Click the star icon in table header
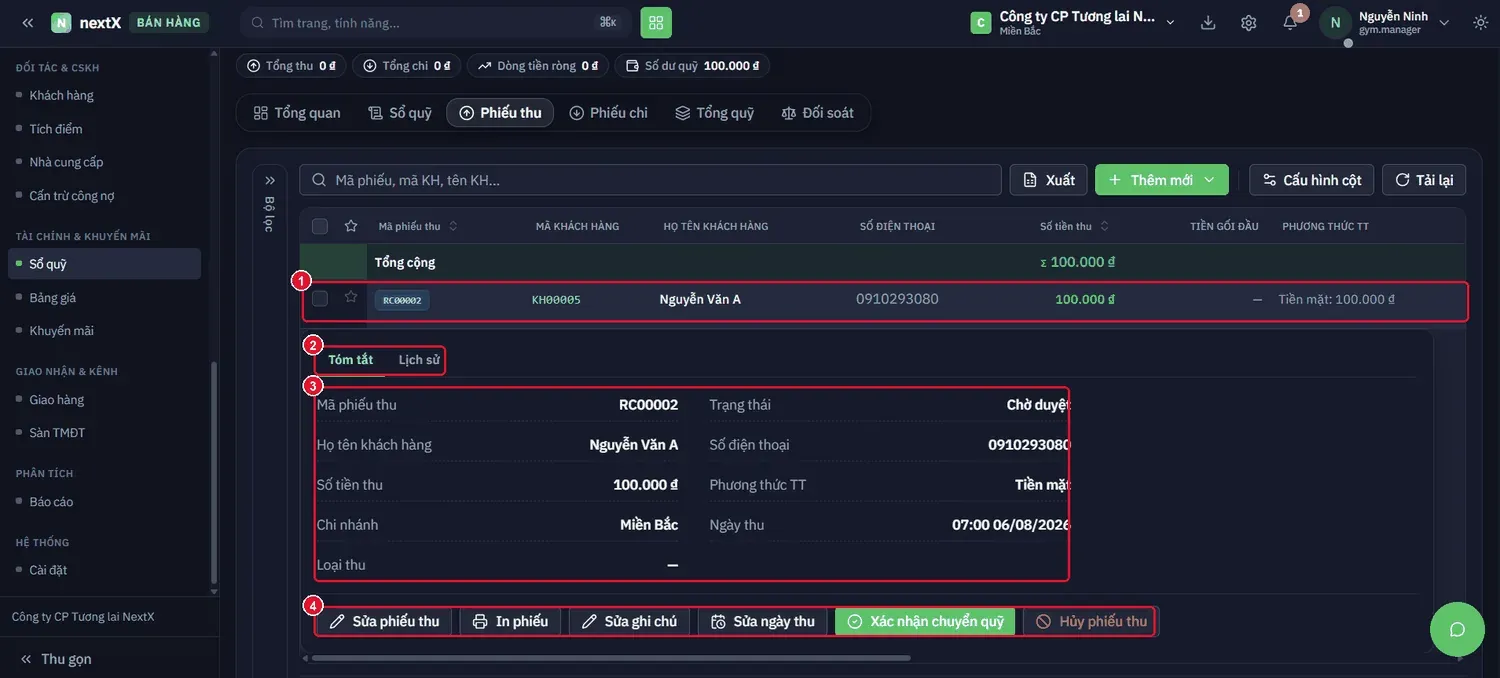 pos(351,226)
